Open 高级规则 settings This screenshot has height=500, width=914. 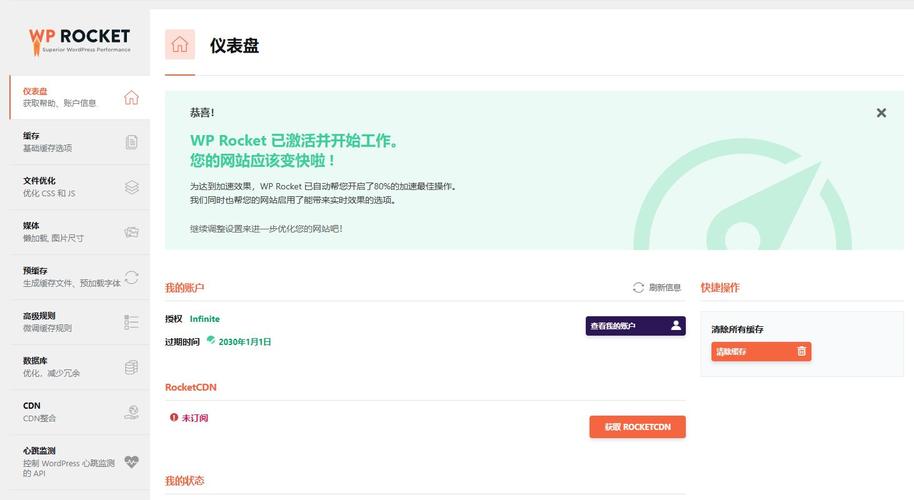[x=80, y=322]
